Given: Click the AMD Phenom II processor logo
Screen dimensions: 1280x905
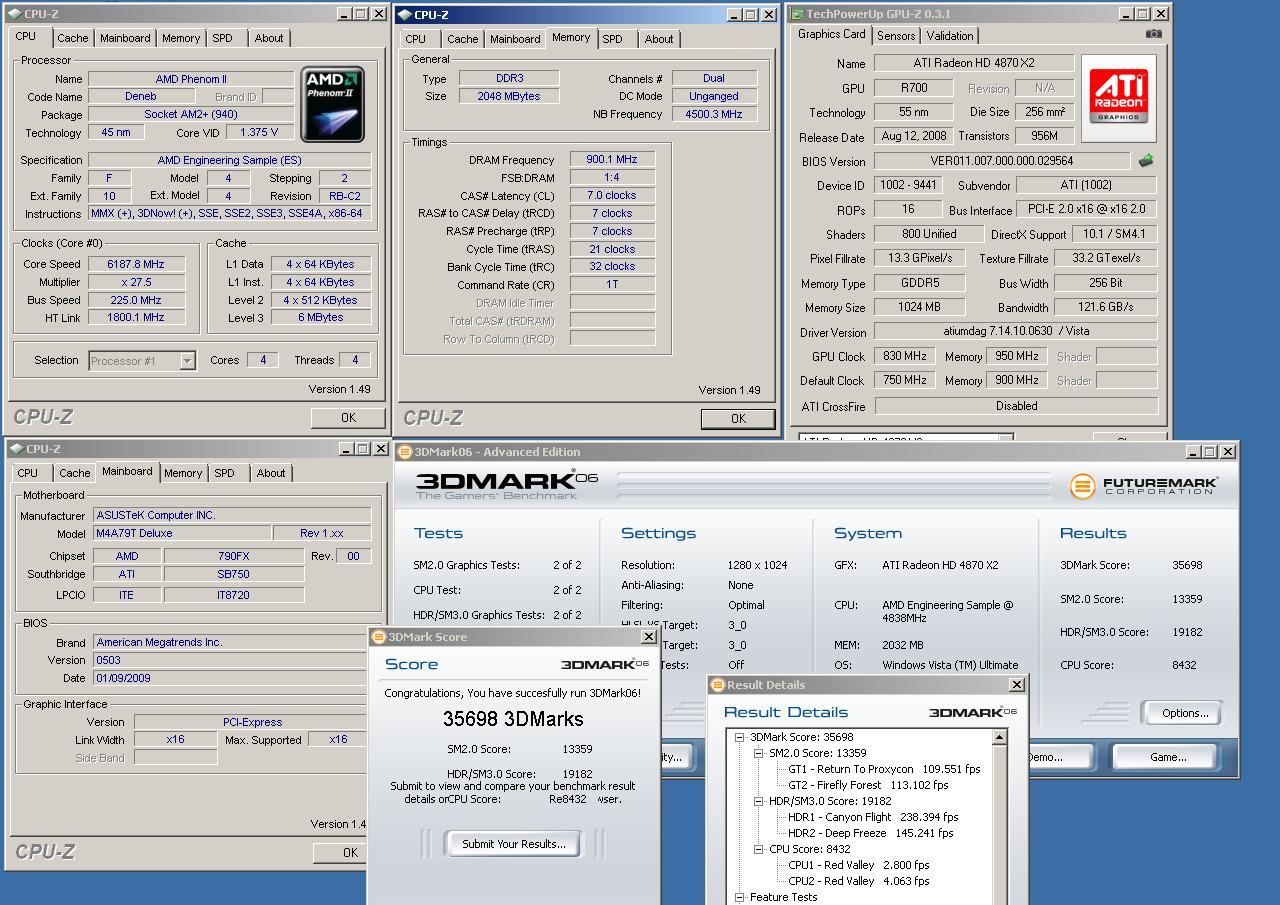Looking at the screenshot, I should 333,105.
